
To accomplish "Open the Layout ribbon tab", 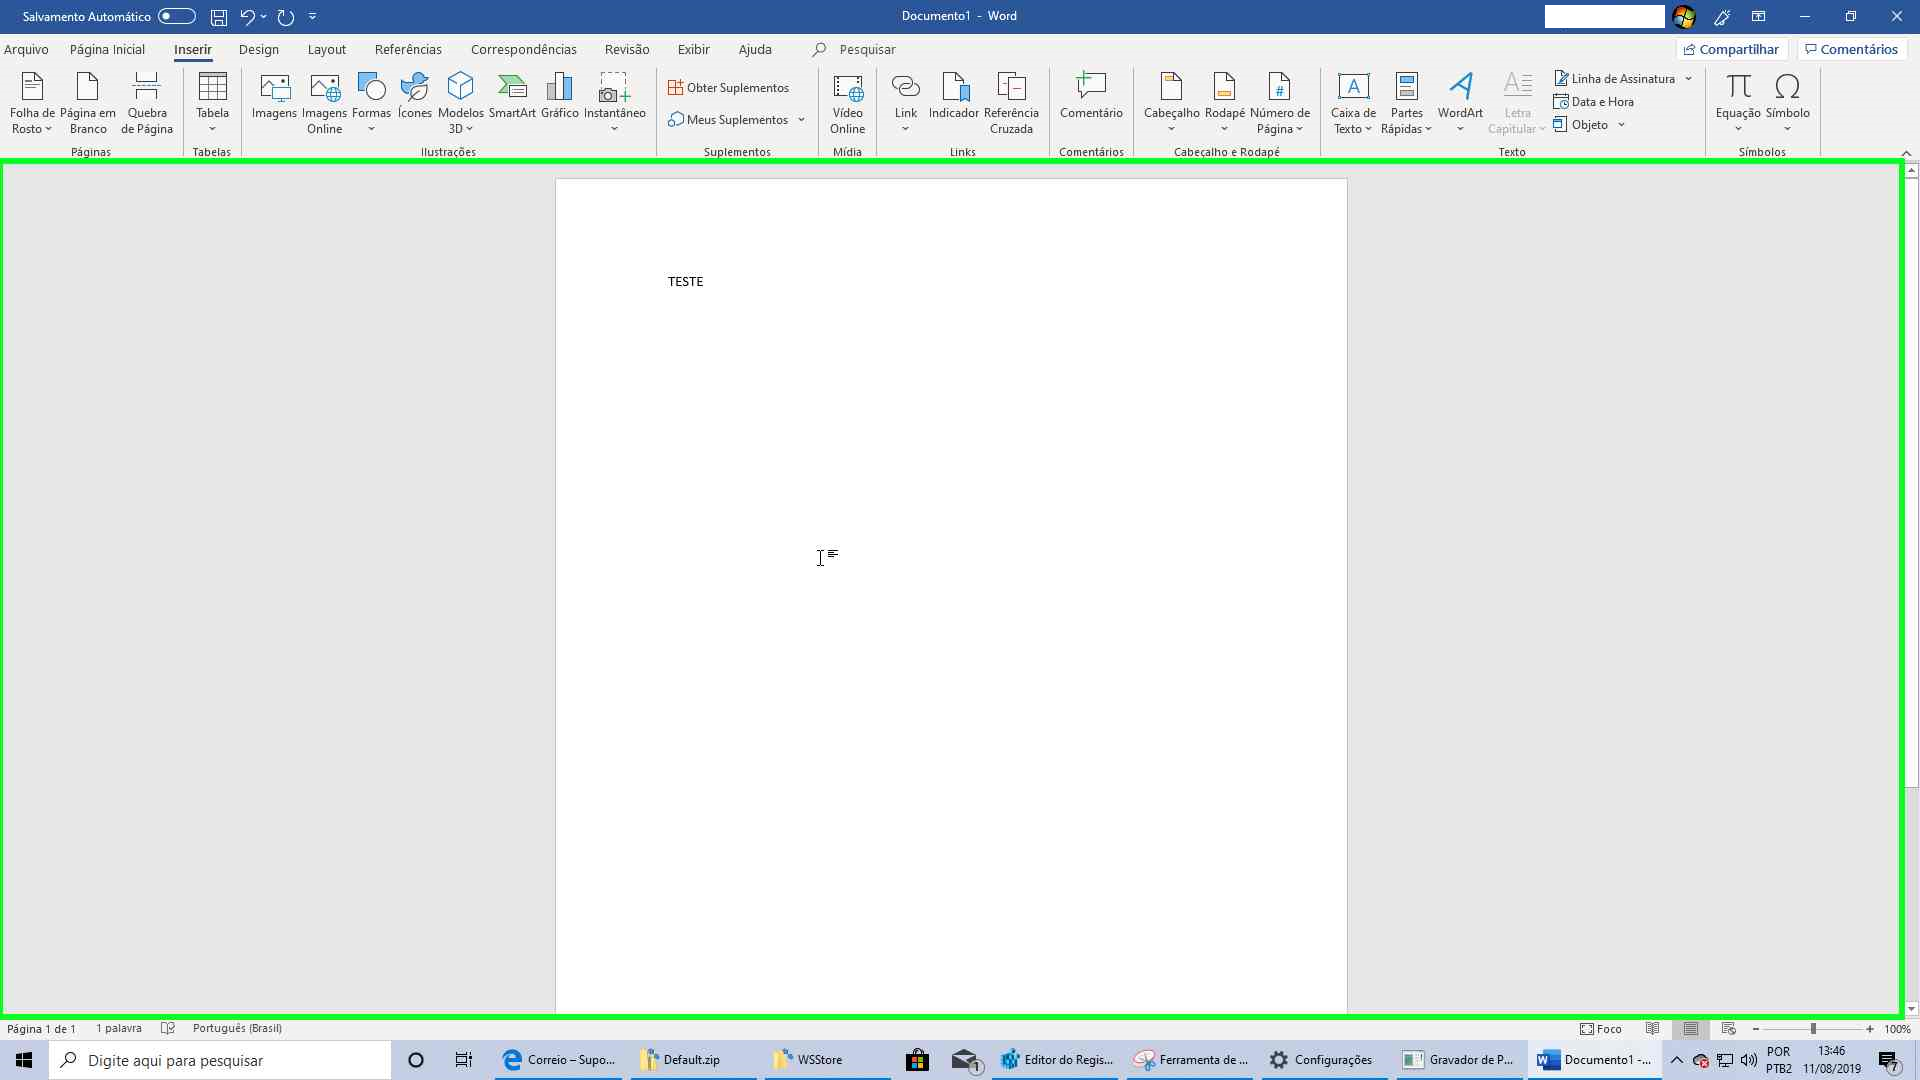I will click(326, 49).
